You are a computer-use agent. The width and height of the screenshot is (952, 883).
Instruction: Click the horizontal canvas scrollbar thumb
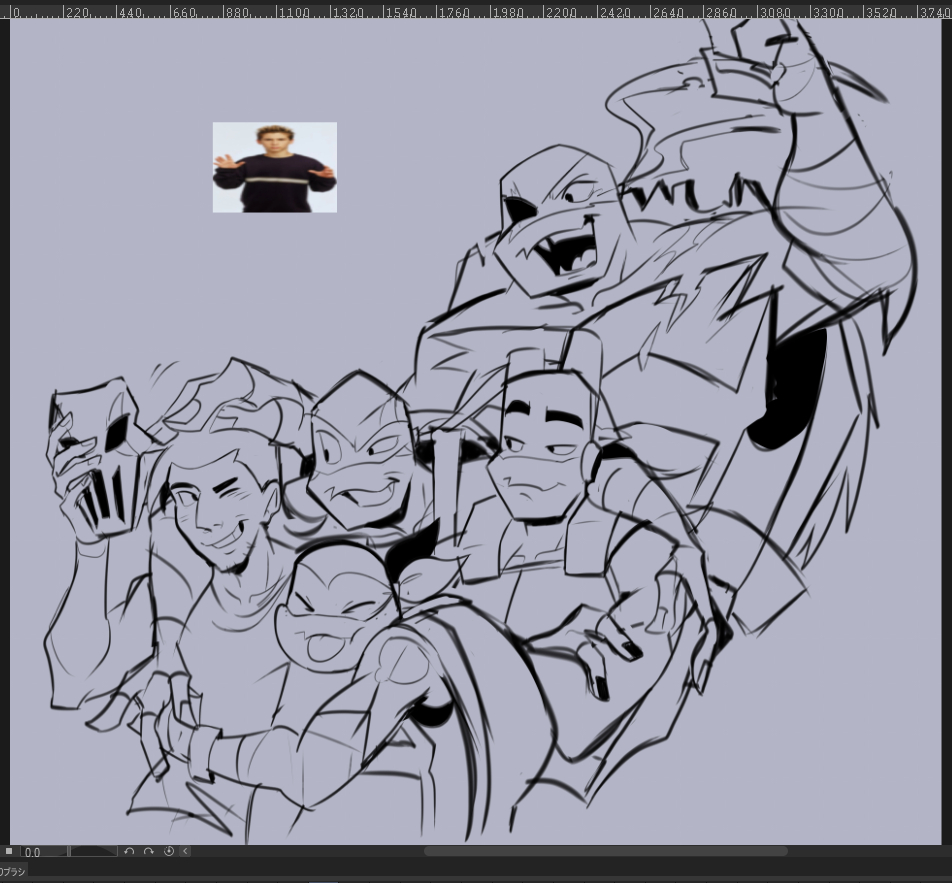[605, 851]
